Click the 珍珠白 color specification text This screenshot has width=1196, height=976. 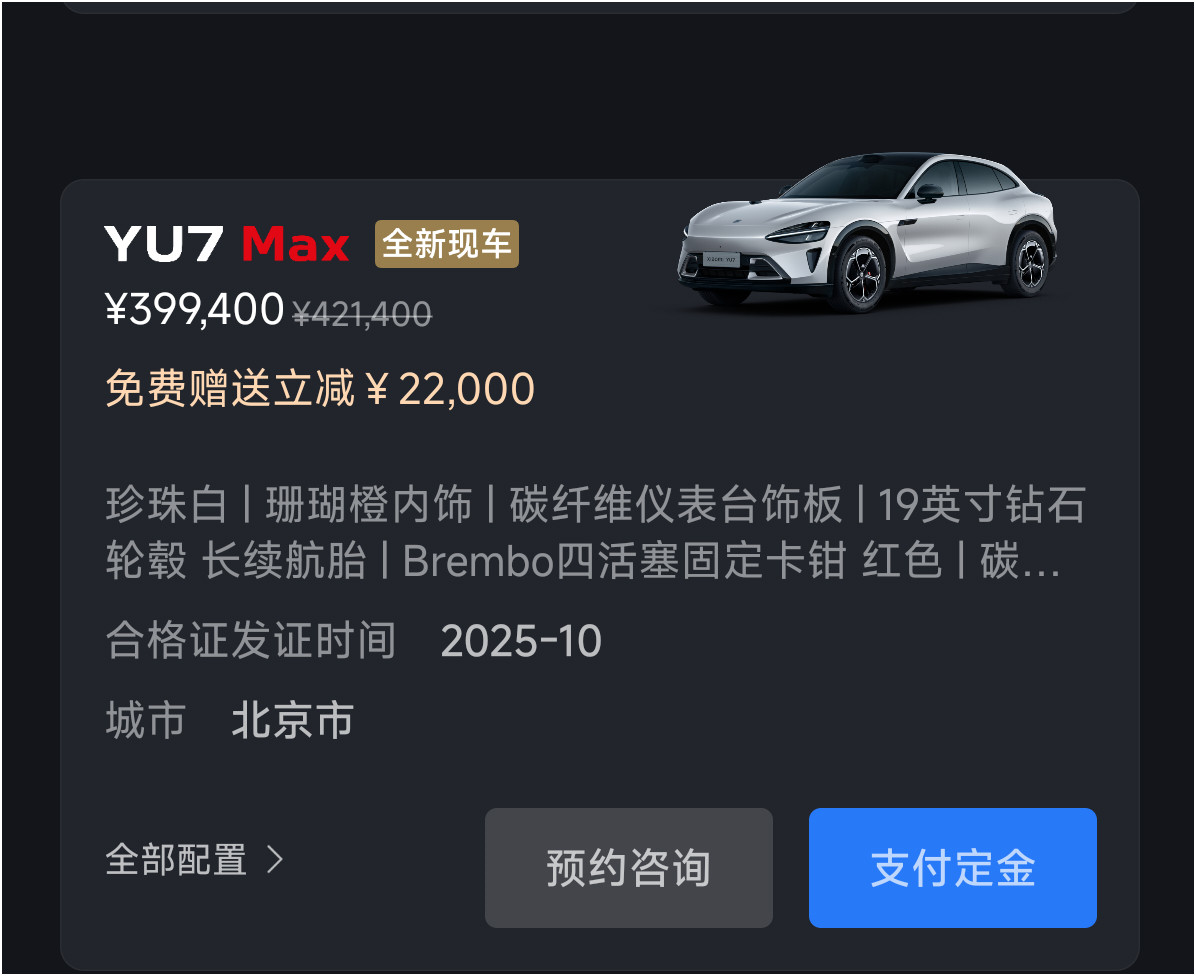pyautogui.click(x=166, y=505)
